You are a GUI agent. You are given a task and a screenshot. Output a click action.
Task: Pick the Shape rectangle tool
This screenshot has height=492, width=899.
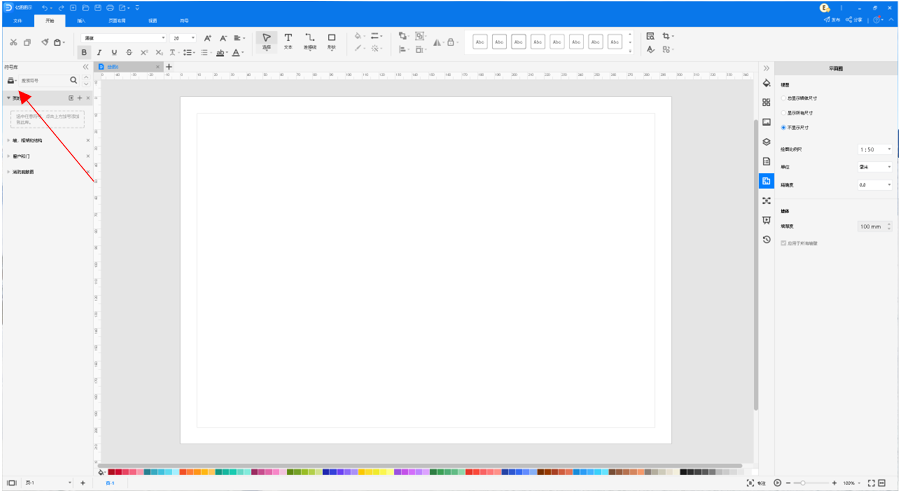pyautogui.click(x=332, y=40)
